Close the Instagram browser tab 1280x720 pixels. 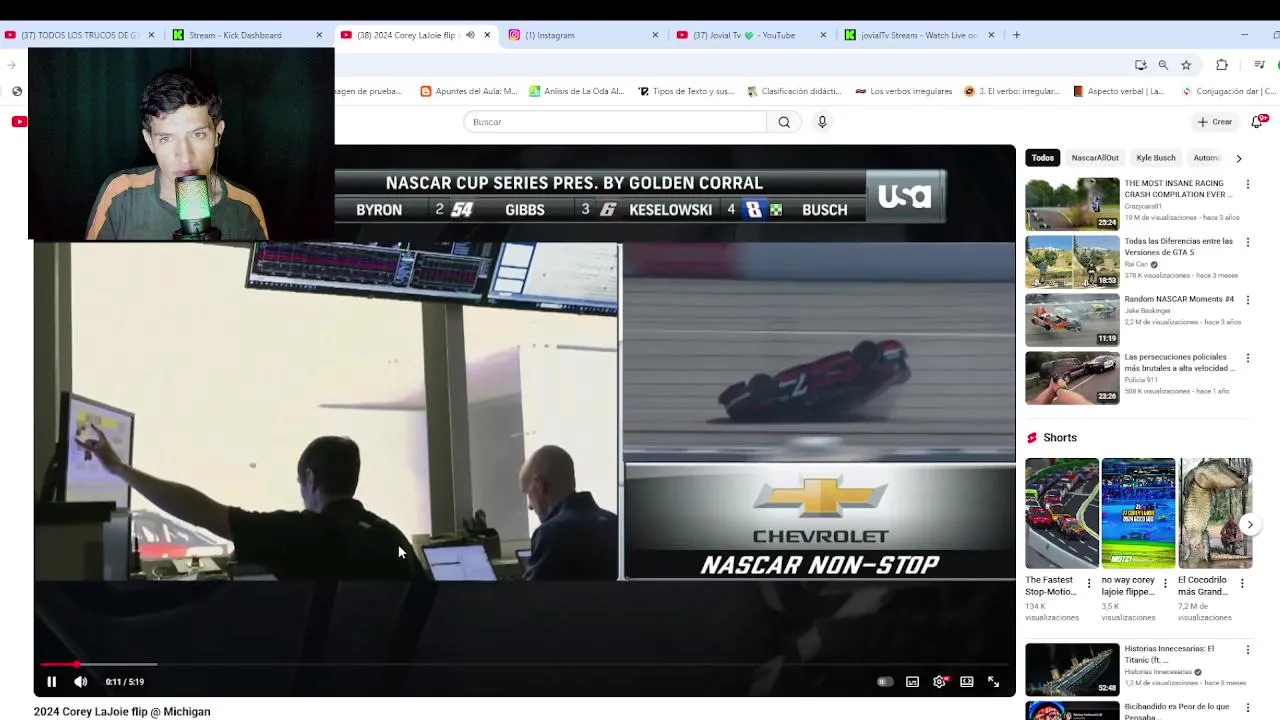tap(655, 35)
